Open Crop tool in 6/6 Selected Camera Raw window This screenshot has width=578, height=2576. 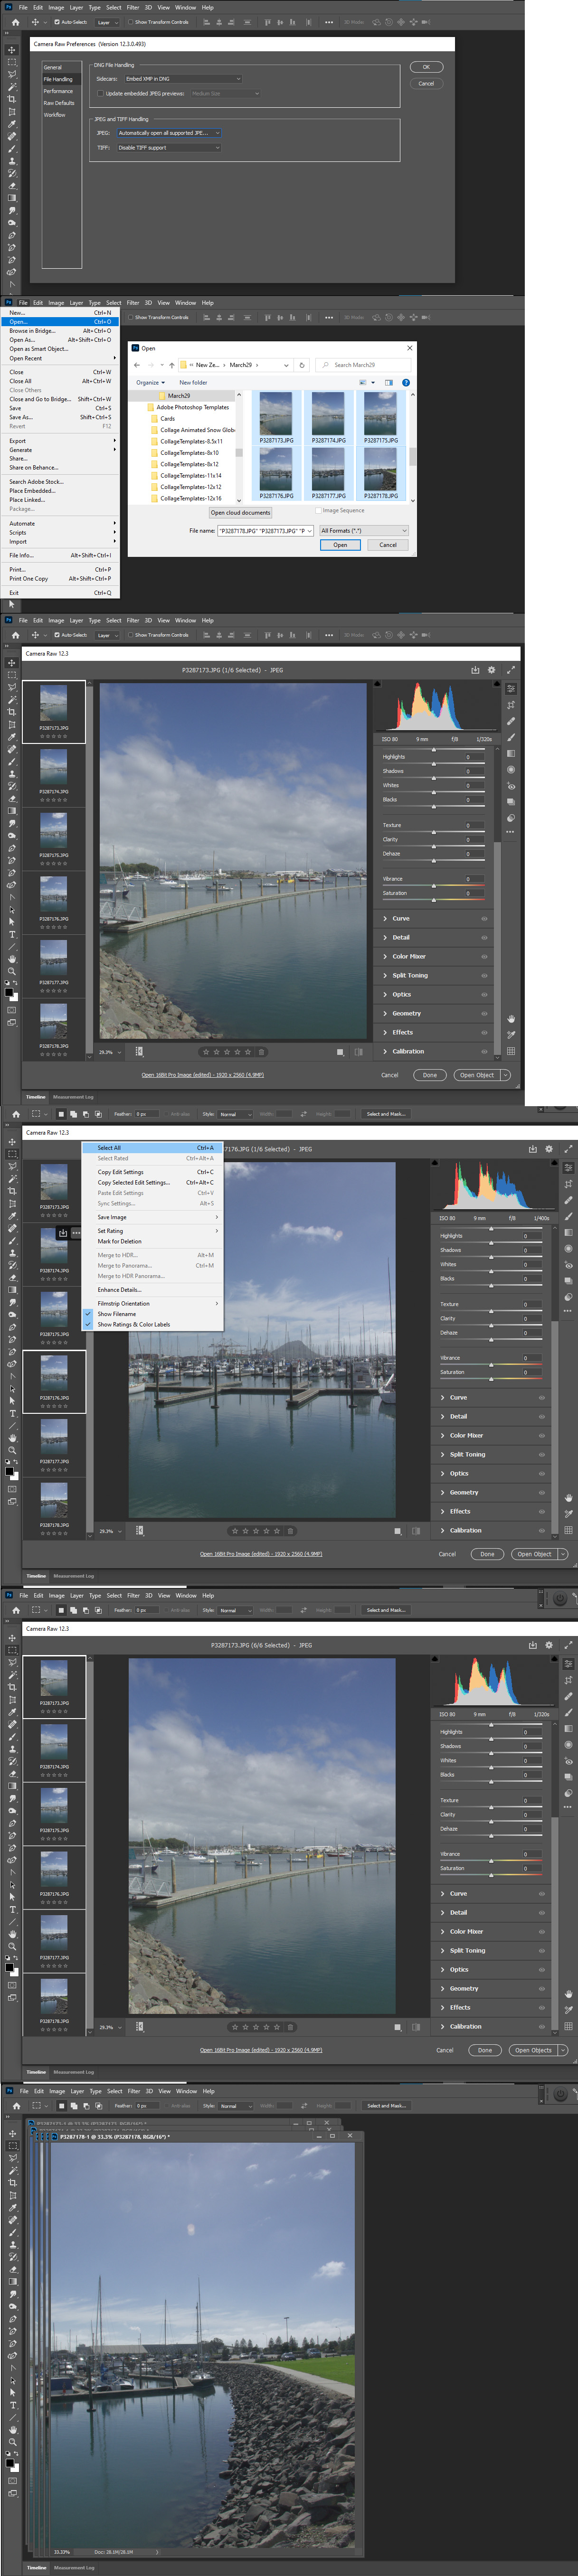coord(568,1680)
